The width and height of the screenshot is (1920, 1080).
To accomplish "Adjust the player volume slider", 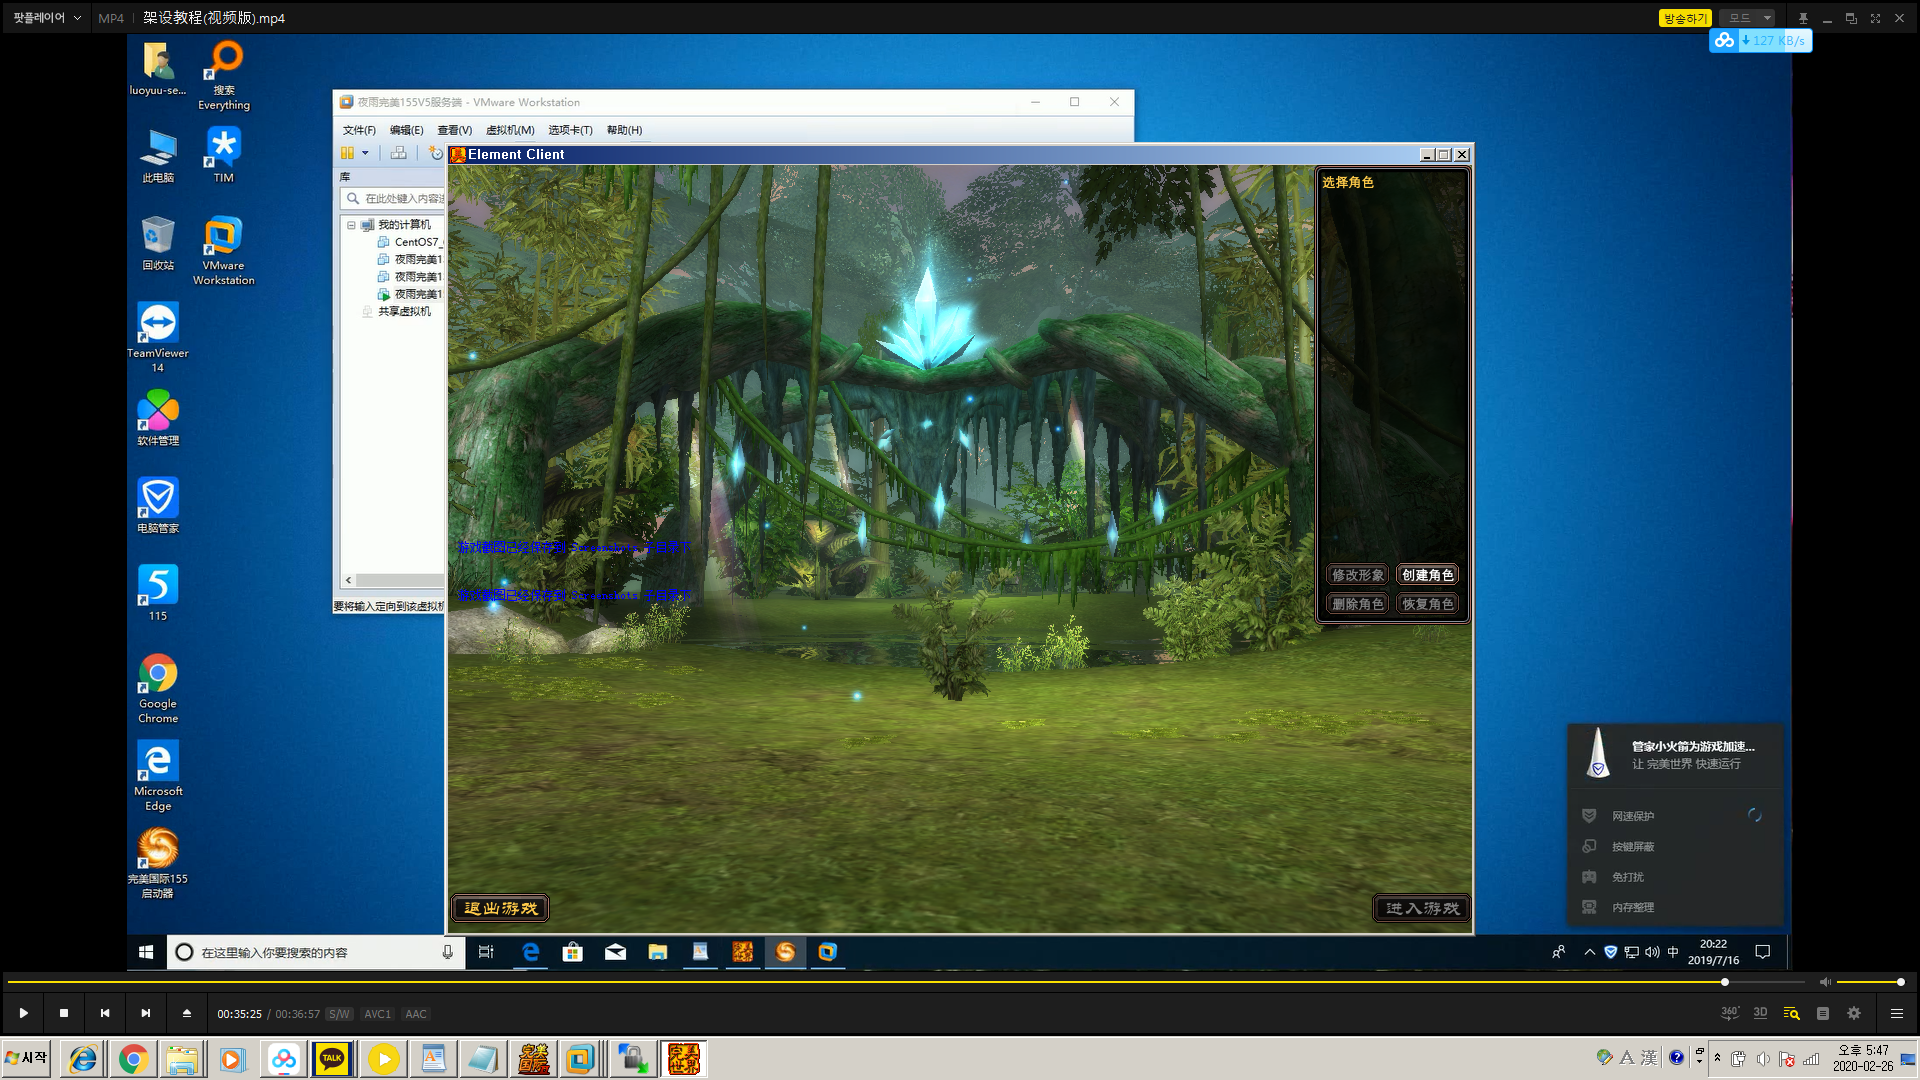I will (x=1868, y=982).
